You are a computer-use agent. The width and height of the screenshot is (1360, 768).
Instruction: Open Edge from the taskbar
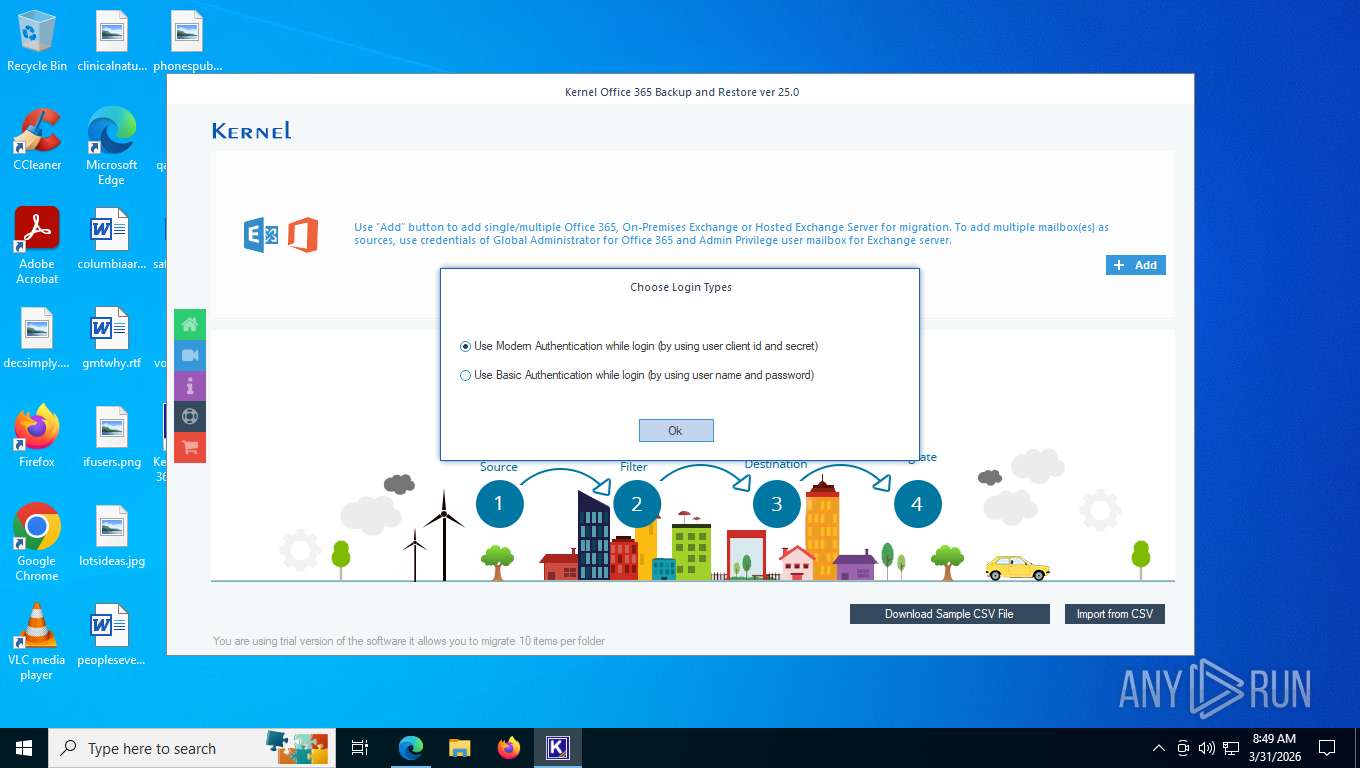410,748
